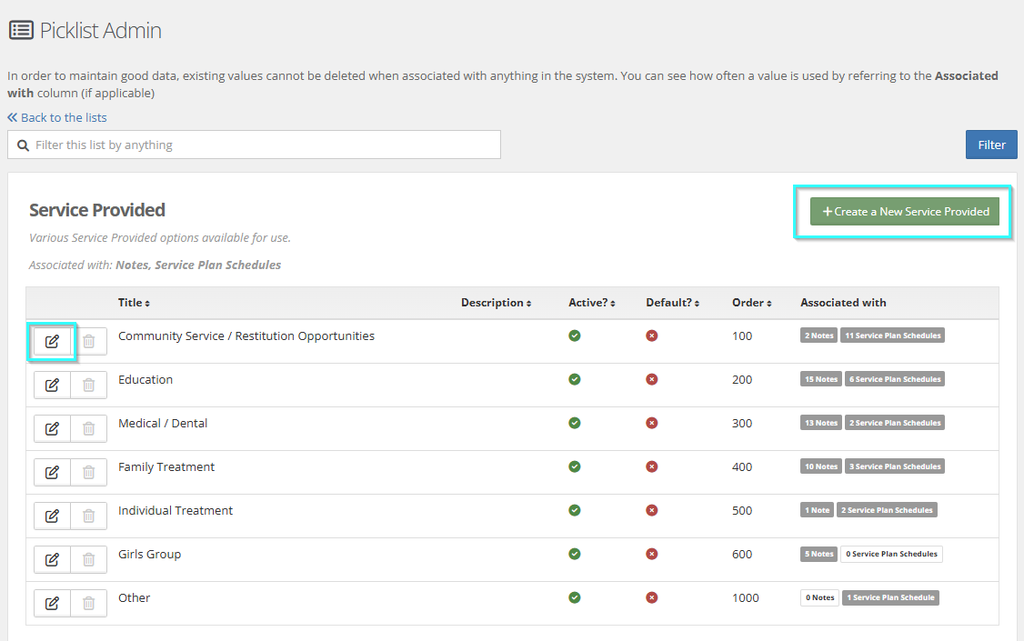Sort the list by Order column
1024x641 pixels.
(x=752, y=303)
